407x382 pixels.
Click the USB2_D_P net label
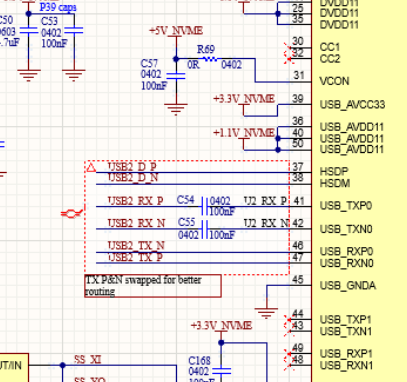[132, 167]
